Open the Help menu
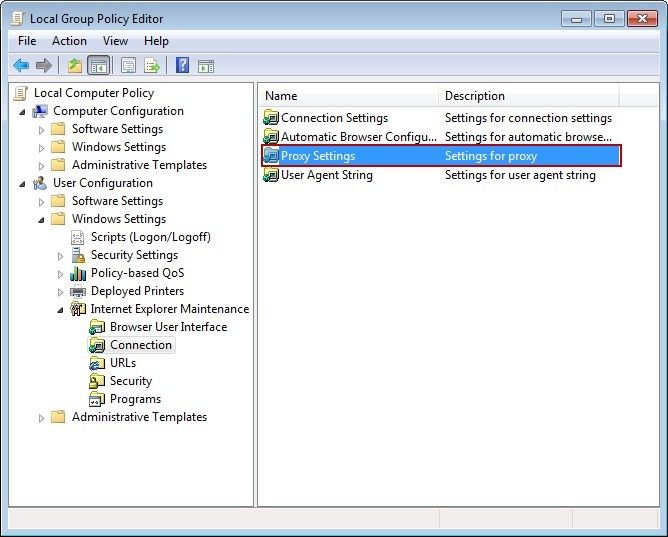This screenshot has width=668, height=537. [156, 41]
